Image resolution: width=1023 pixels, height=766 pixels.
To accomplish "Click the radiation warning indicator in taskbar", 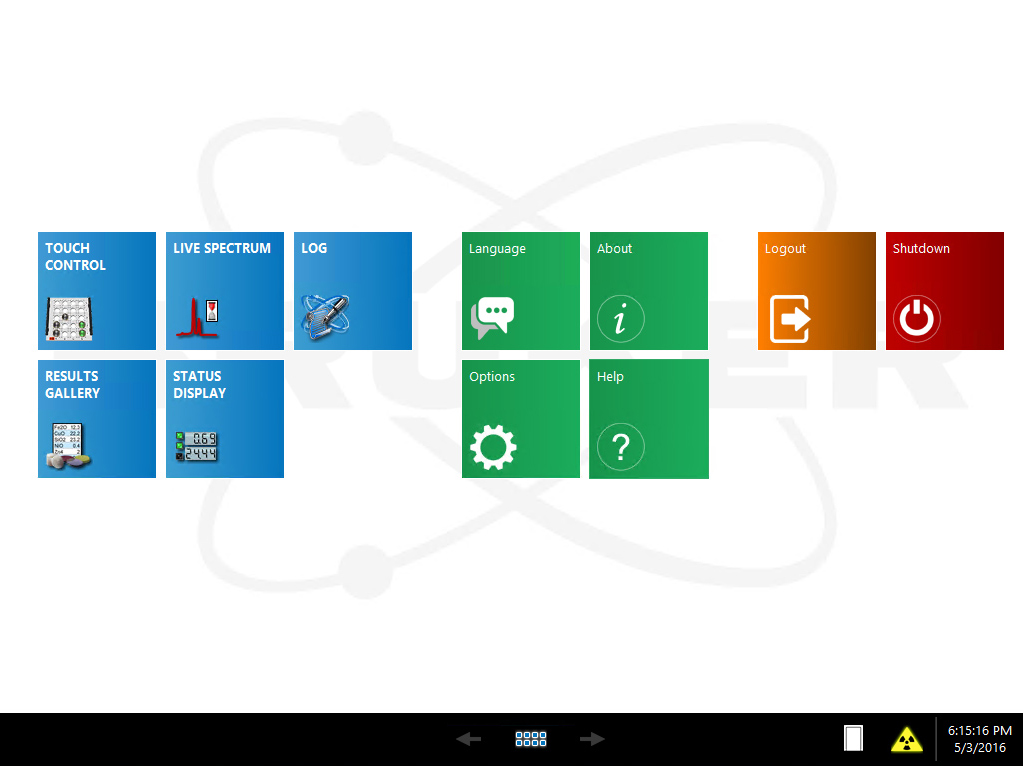I will tap(907, 739).
